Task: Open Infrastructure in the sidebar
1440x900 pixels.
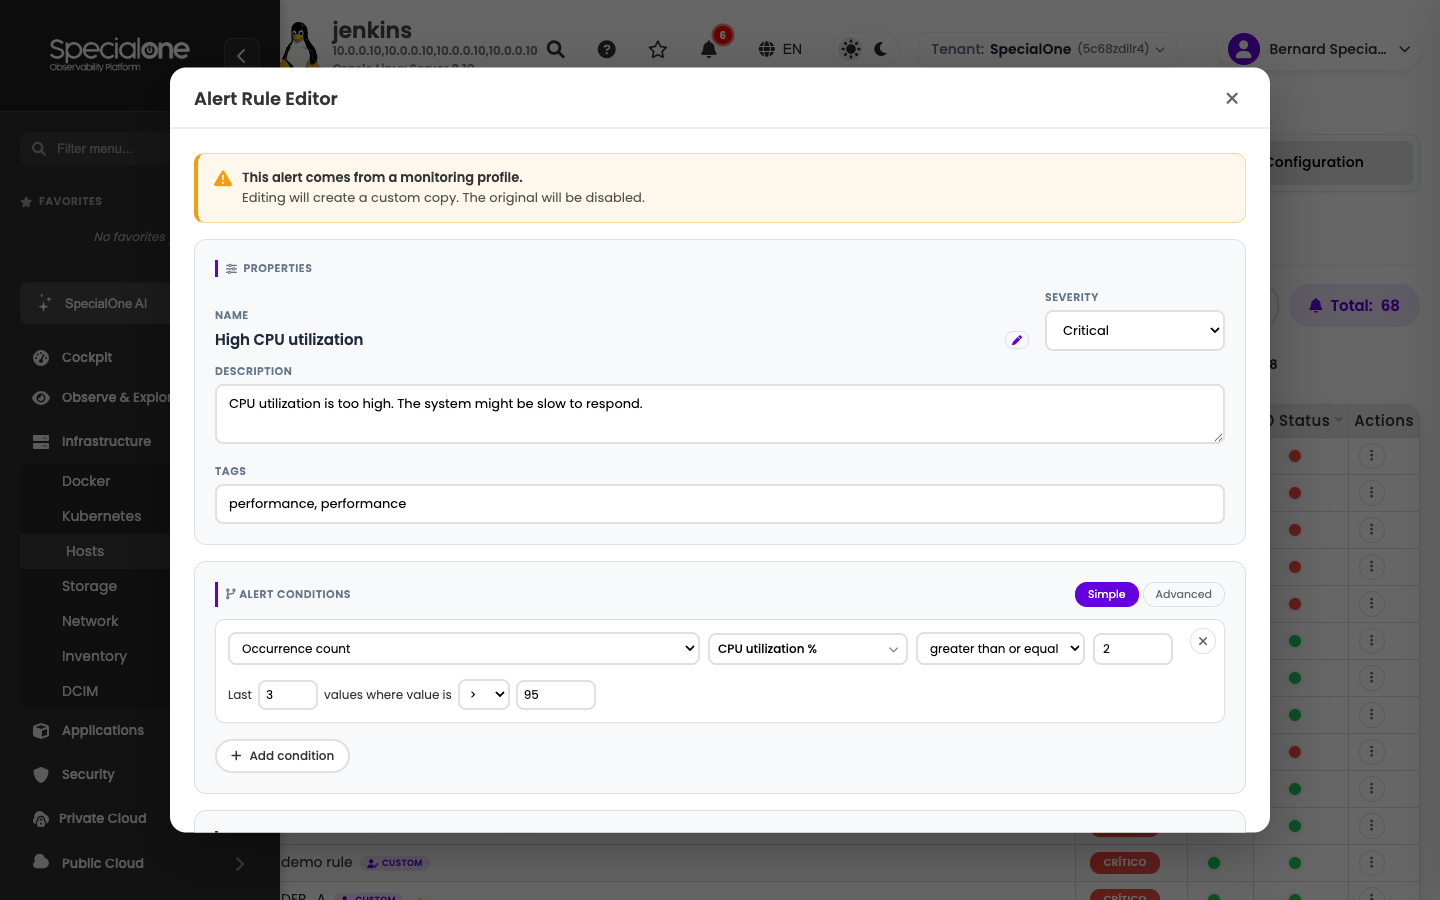Action: point(106,441)
